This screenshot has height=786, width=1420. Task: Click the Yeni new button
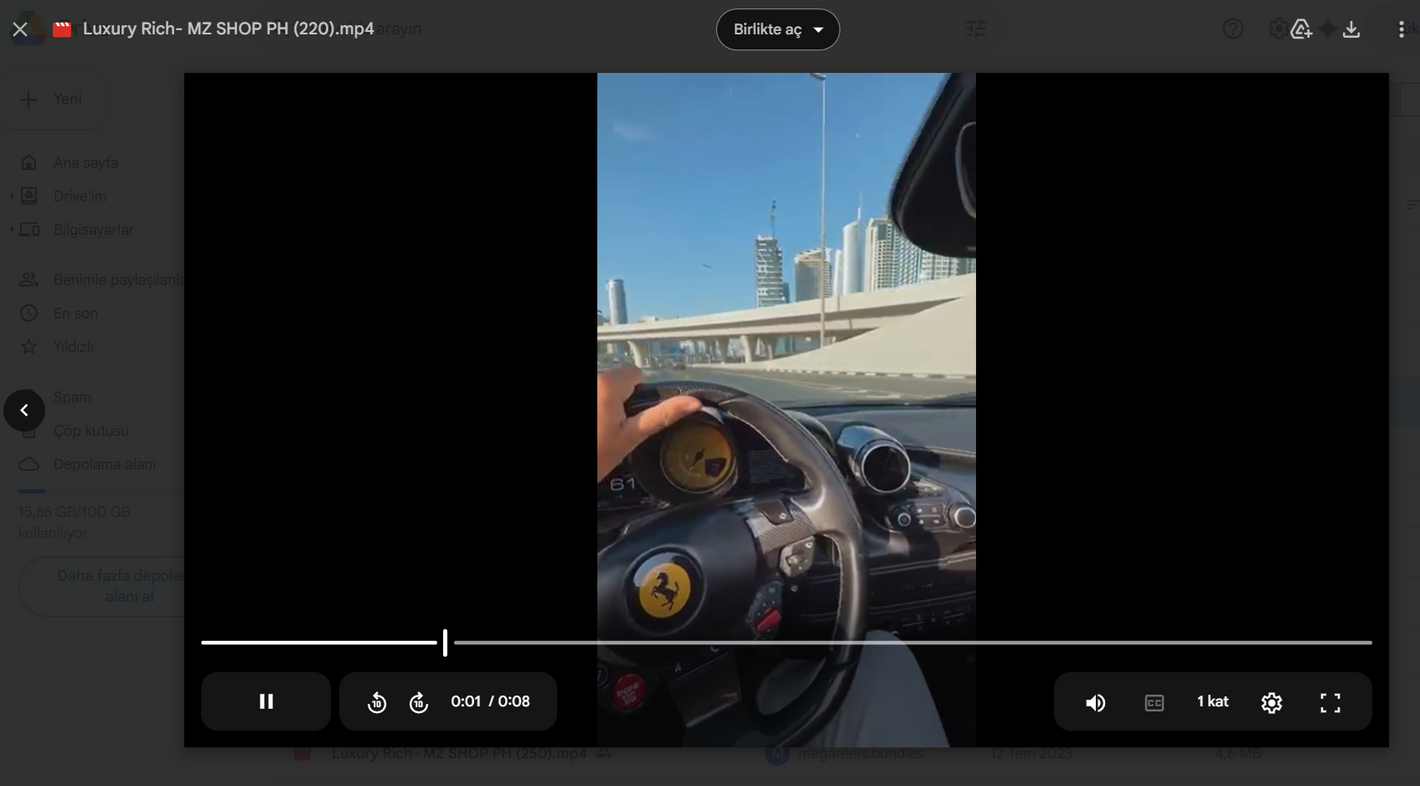point(54,99)
